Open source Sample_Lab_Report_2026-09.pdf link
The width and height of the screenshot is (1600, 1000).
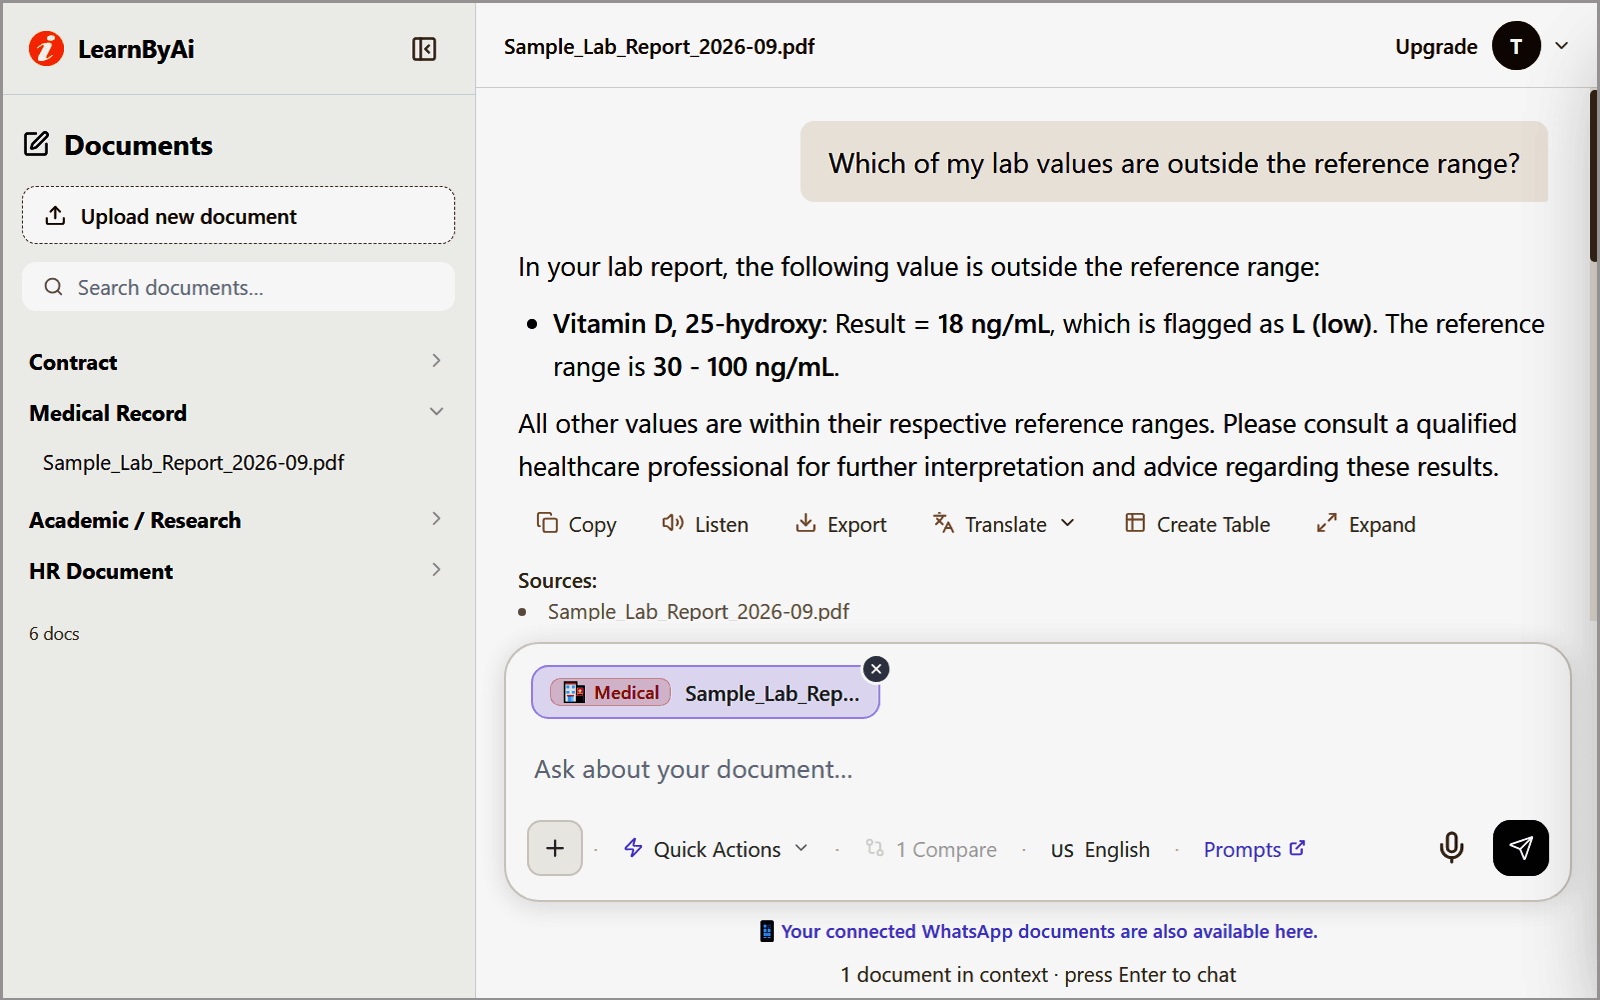click(x=698, y=611)
